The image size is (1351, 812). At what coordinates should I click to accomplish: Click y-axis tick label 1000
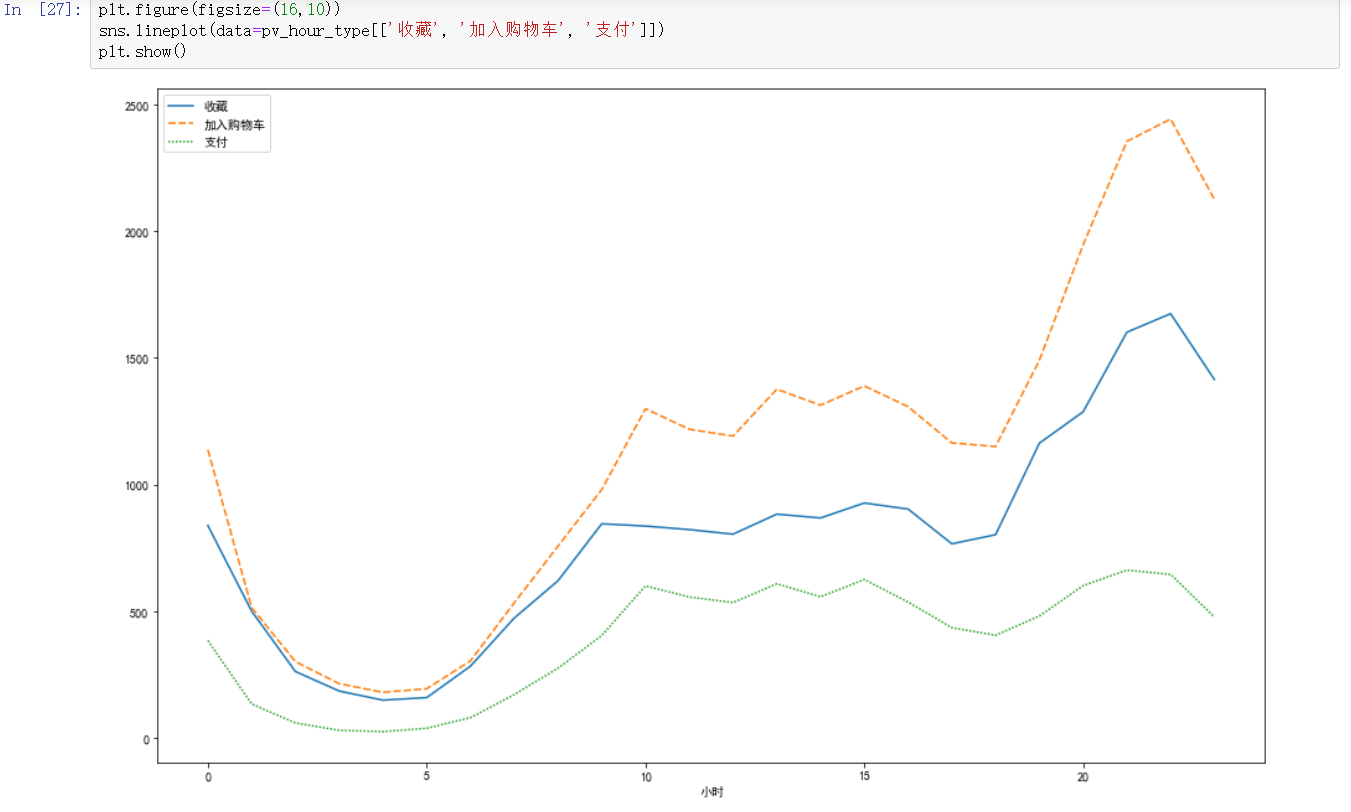(136, 486)
